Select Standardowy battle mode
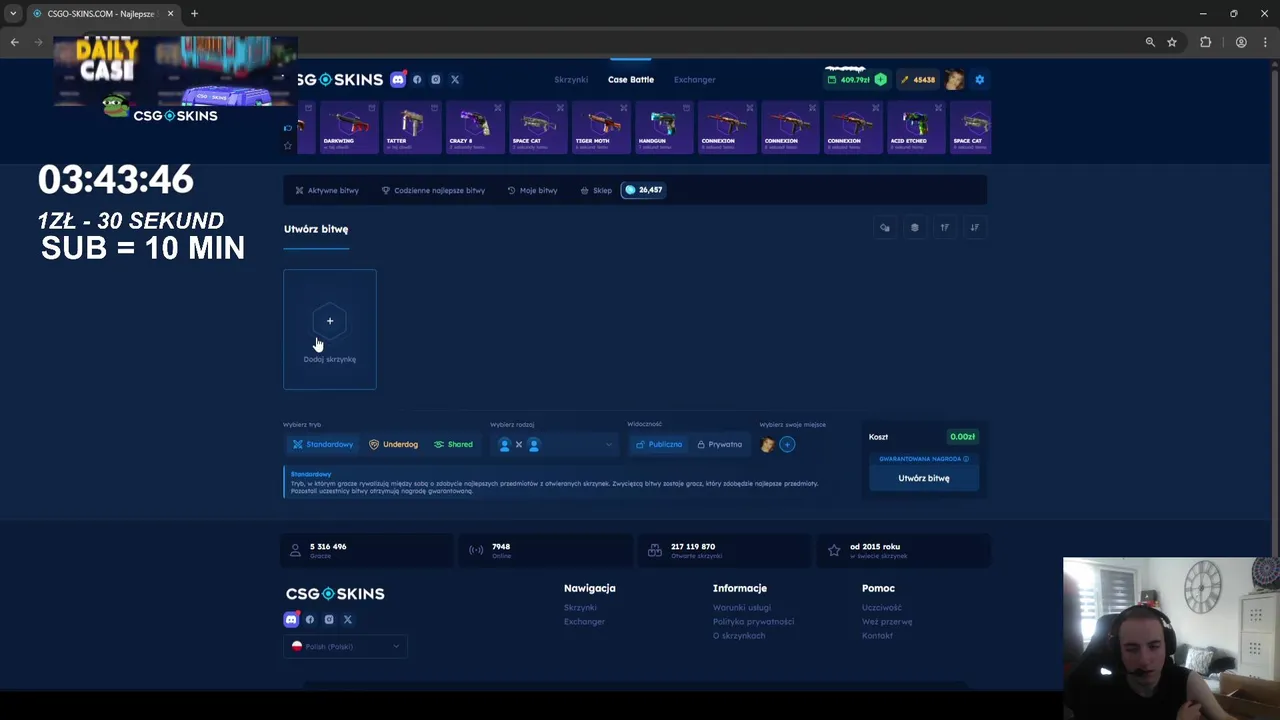The image size is (1280, 720). pos(323,444)
